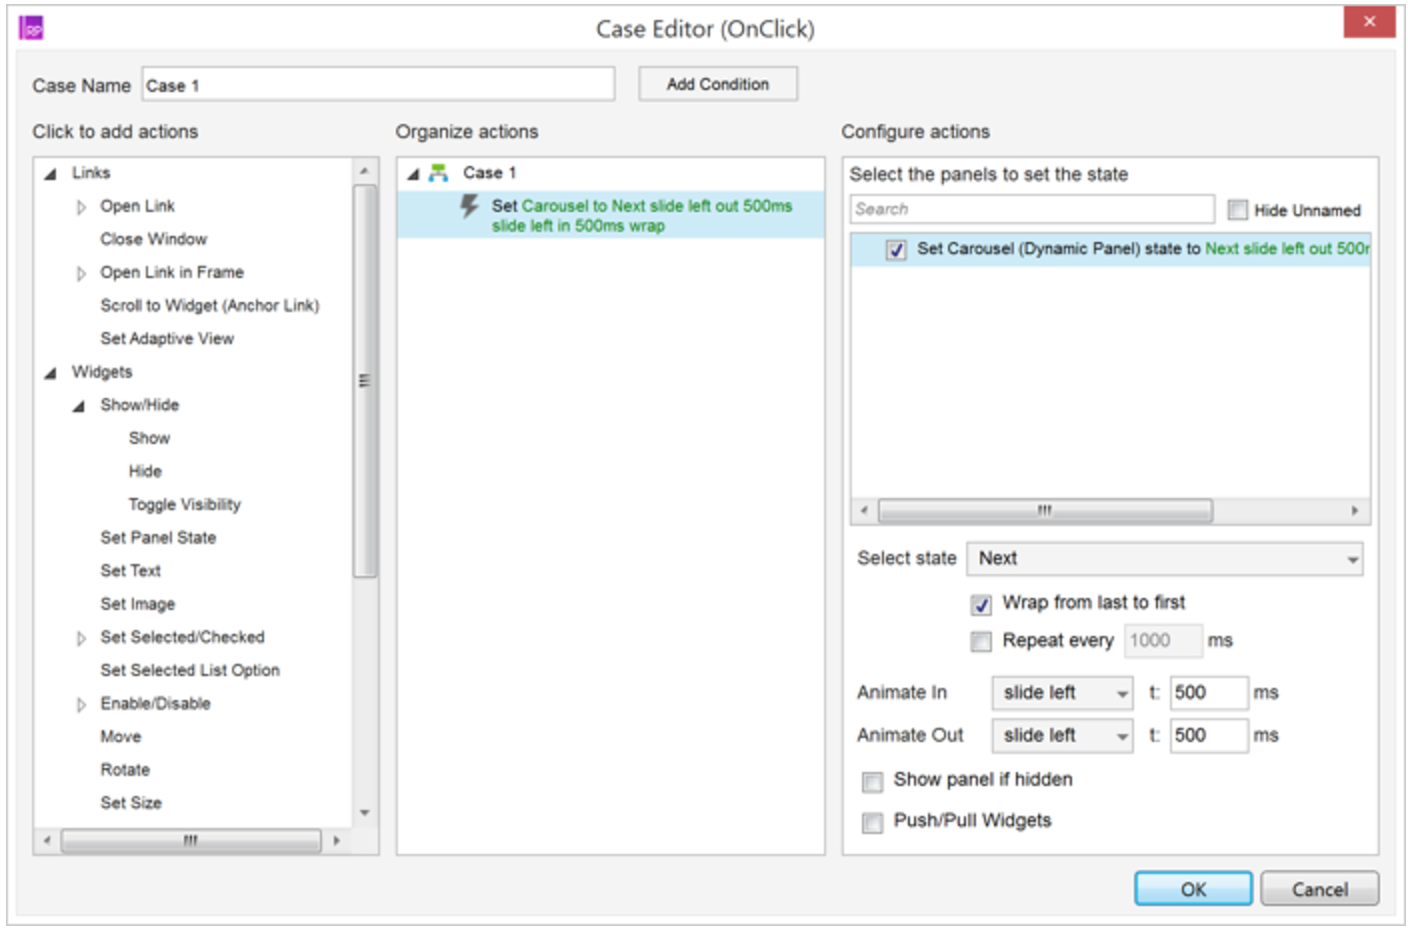The image size is (1408, 932).
Task: Click the actions list scroll up arrow
Action: click(x=364, y=171)
